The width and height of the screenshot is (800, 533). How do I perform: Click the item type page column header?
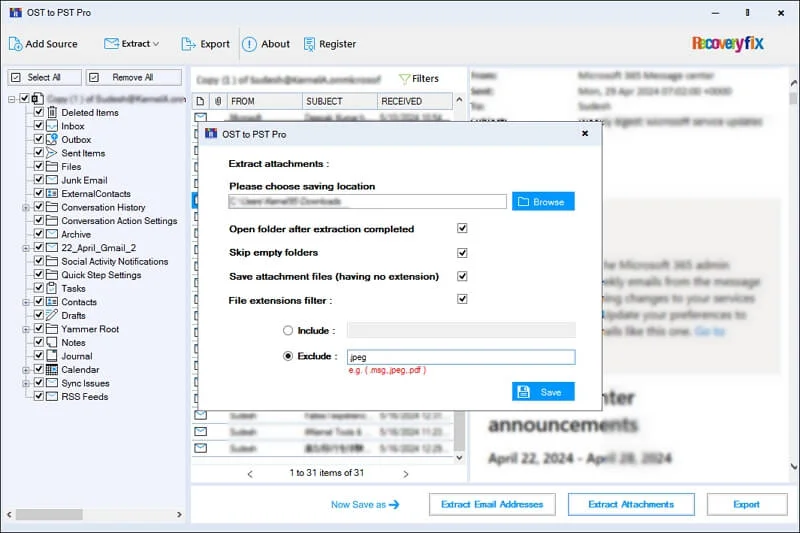click(x=200, y=101)
